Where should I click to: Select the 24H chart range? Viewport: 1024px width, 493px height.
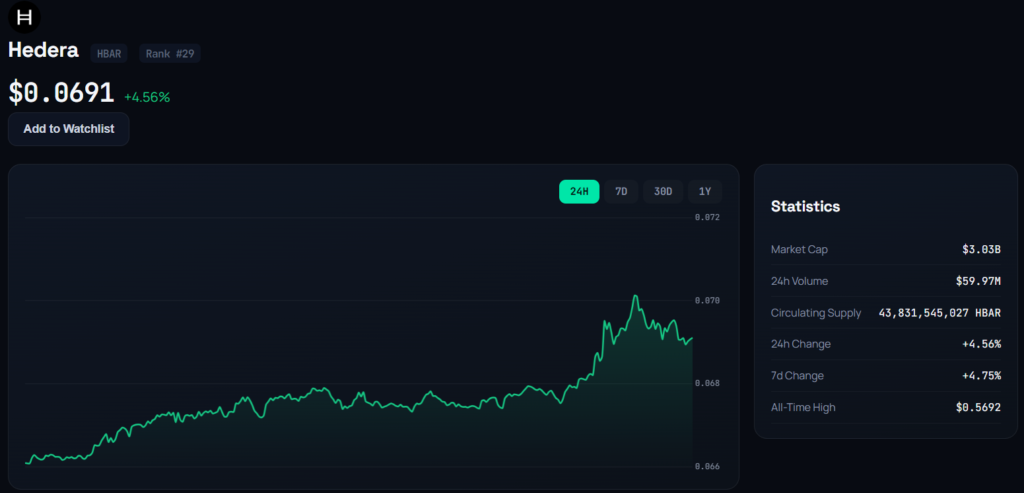(579, 191)
